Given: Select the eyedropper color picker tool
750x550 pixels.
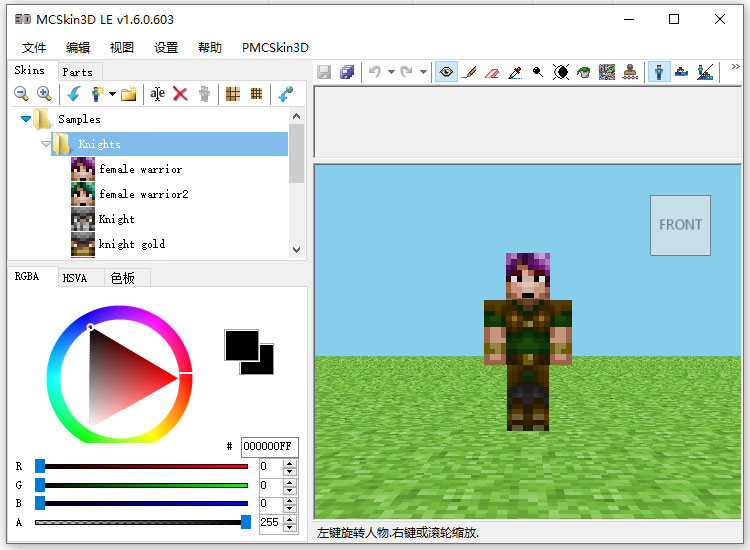Looking at the screenshot, I should click(515, 72).
